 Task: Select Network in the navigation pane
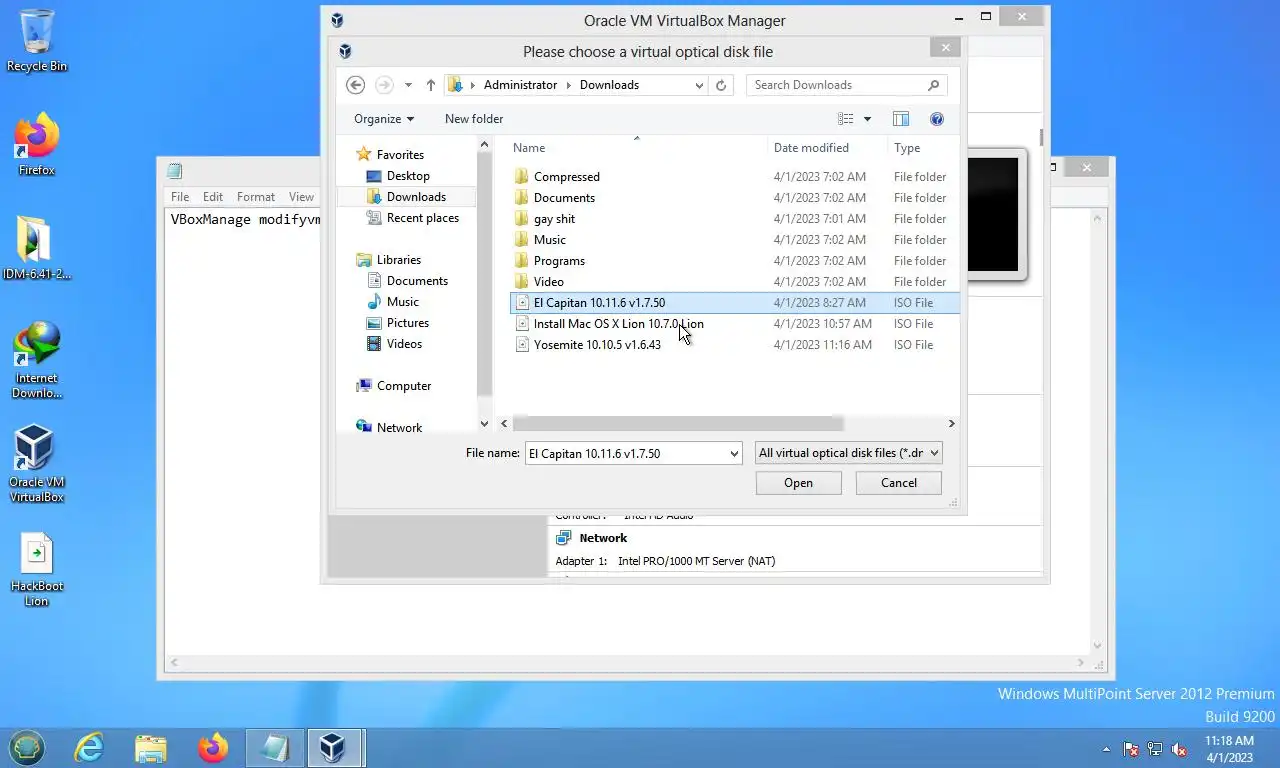pyautogui.click(x=399, y=427)
